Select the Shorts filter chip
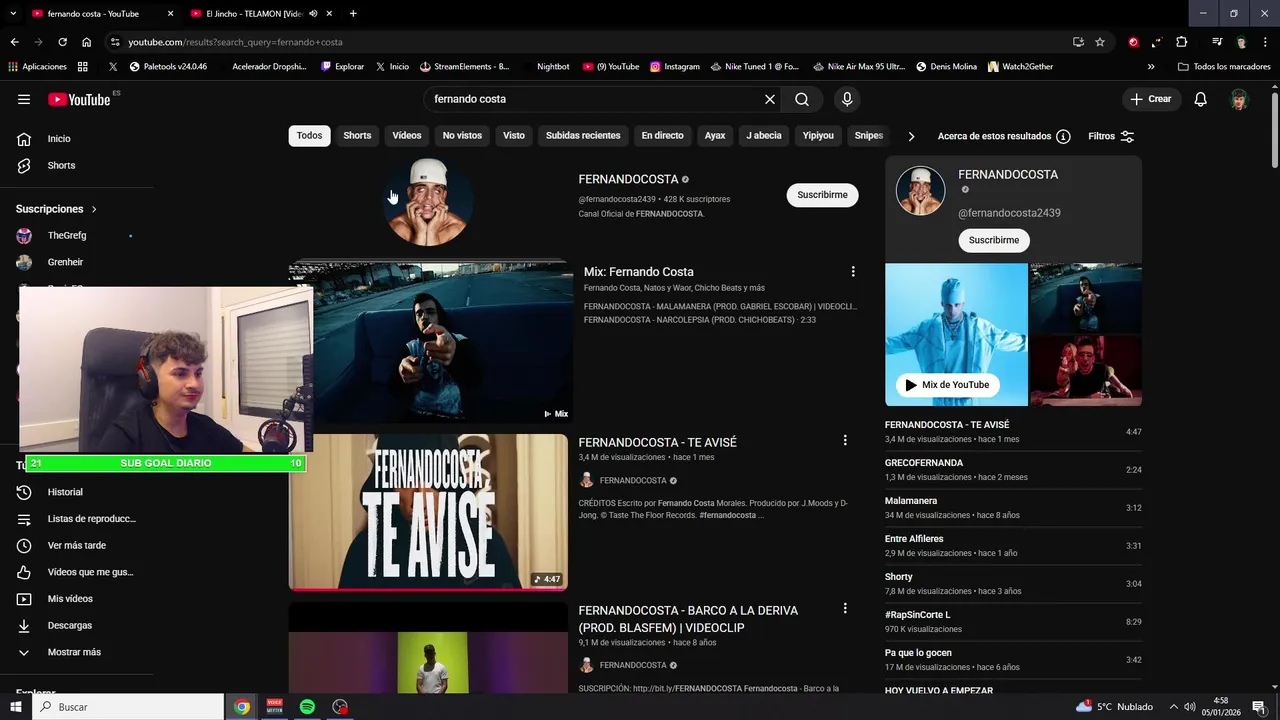Screen dimensions: 1280x720 click(357, 136)
